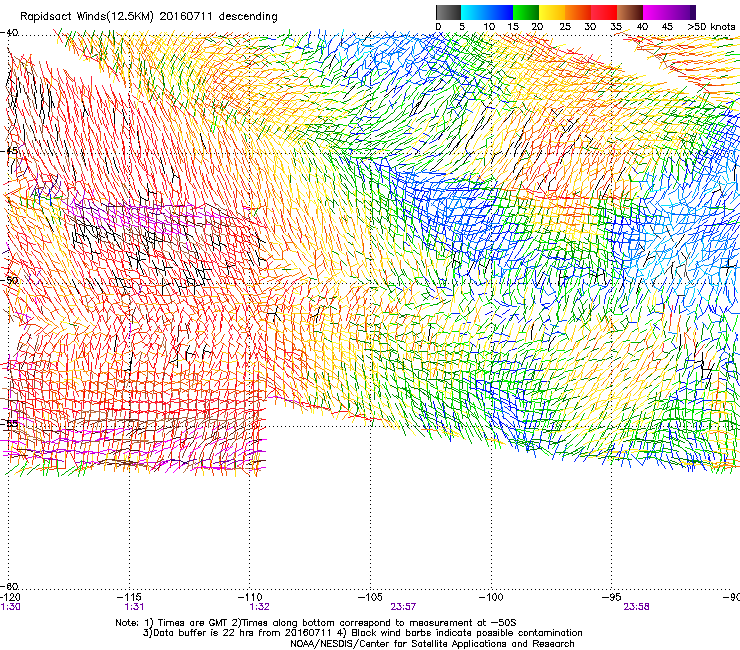This screenshot has width=740, height=650.
Task: Click the '-105' longitude axis label
Action: (370, 597)
